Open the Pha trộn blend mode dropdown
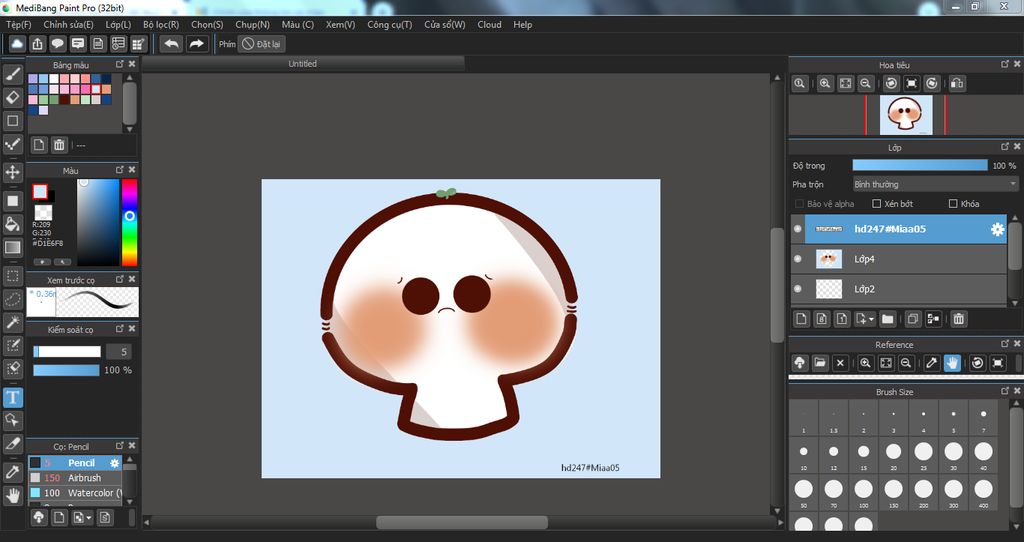Image resolution: width=1024 pixels, height=542 pixels. click(x=935, y=185)
